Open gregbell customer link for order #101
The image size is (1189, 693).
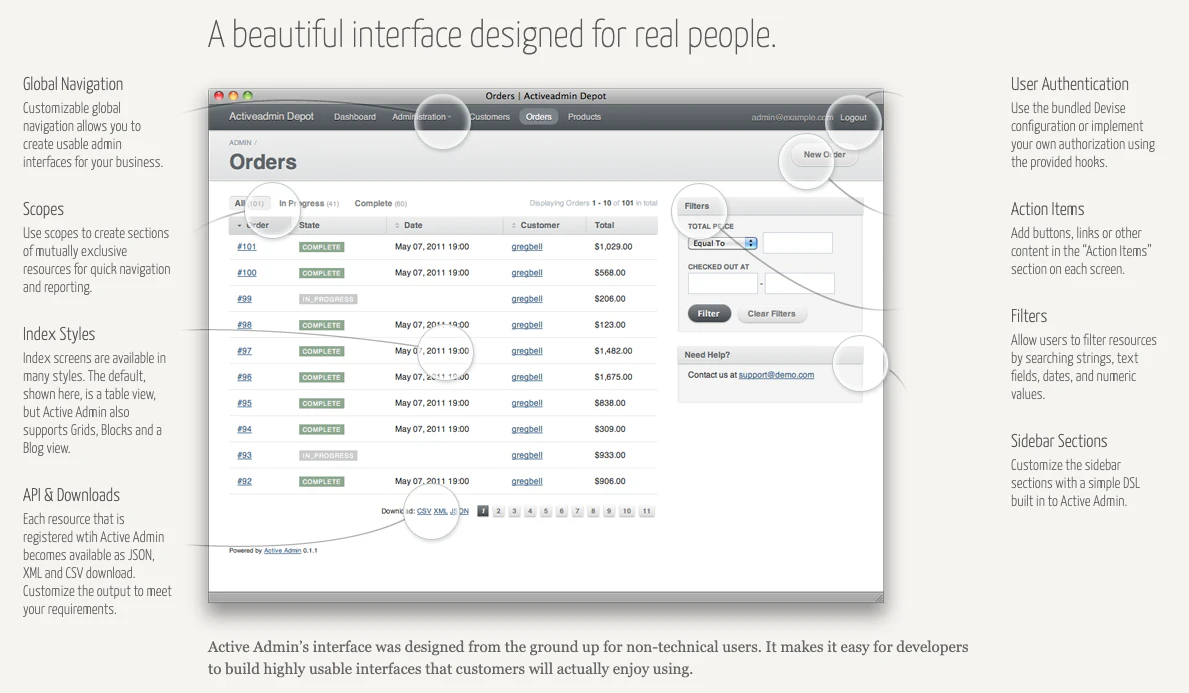527,246
